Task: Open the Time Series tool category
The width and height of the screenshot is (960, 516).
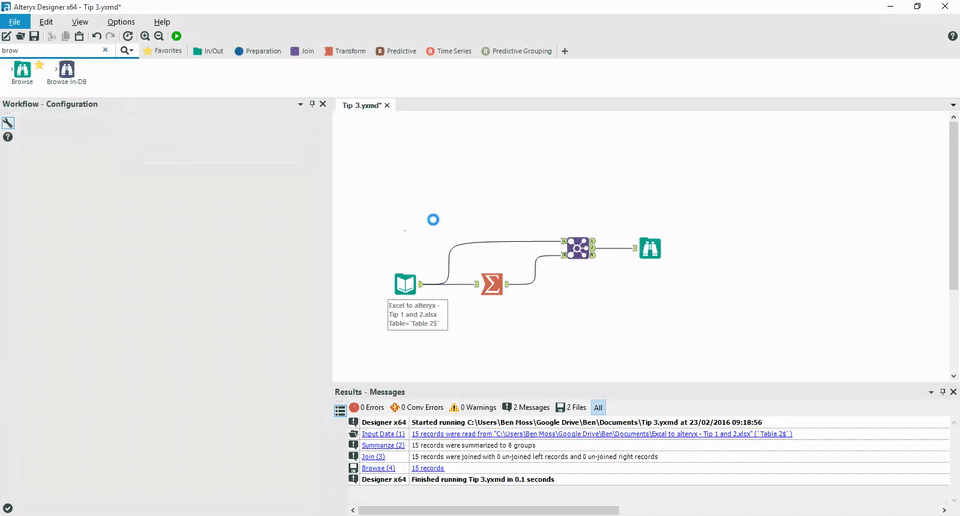Action: point(449,51)
